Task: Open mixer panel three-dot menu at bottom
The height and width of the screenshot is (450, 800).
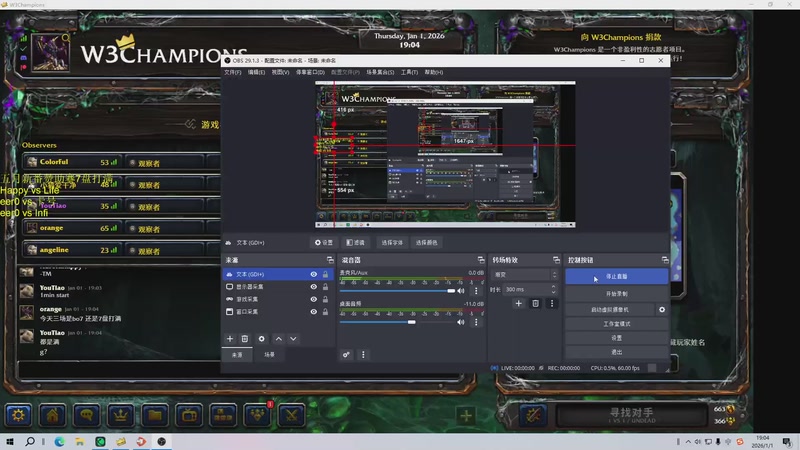Action: tap(363, 355)
